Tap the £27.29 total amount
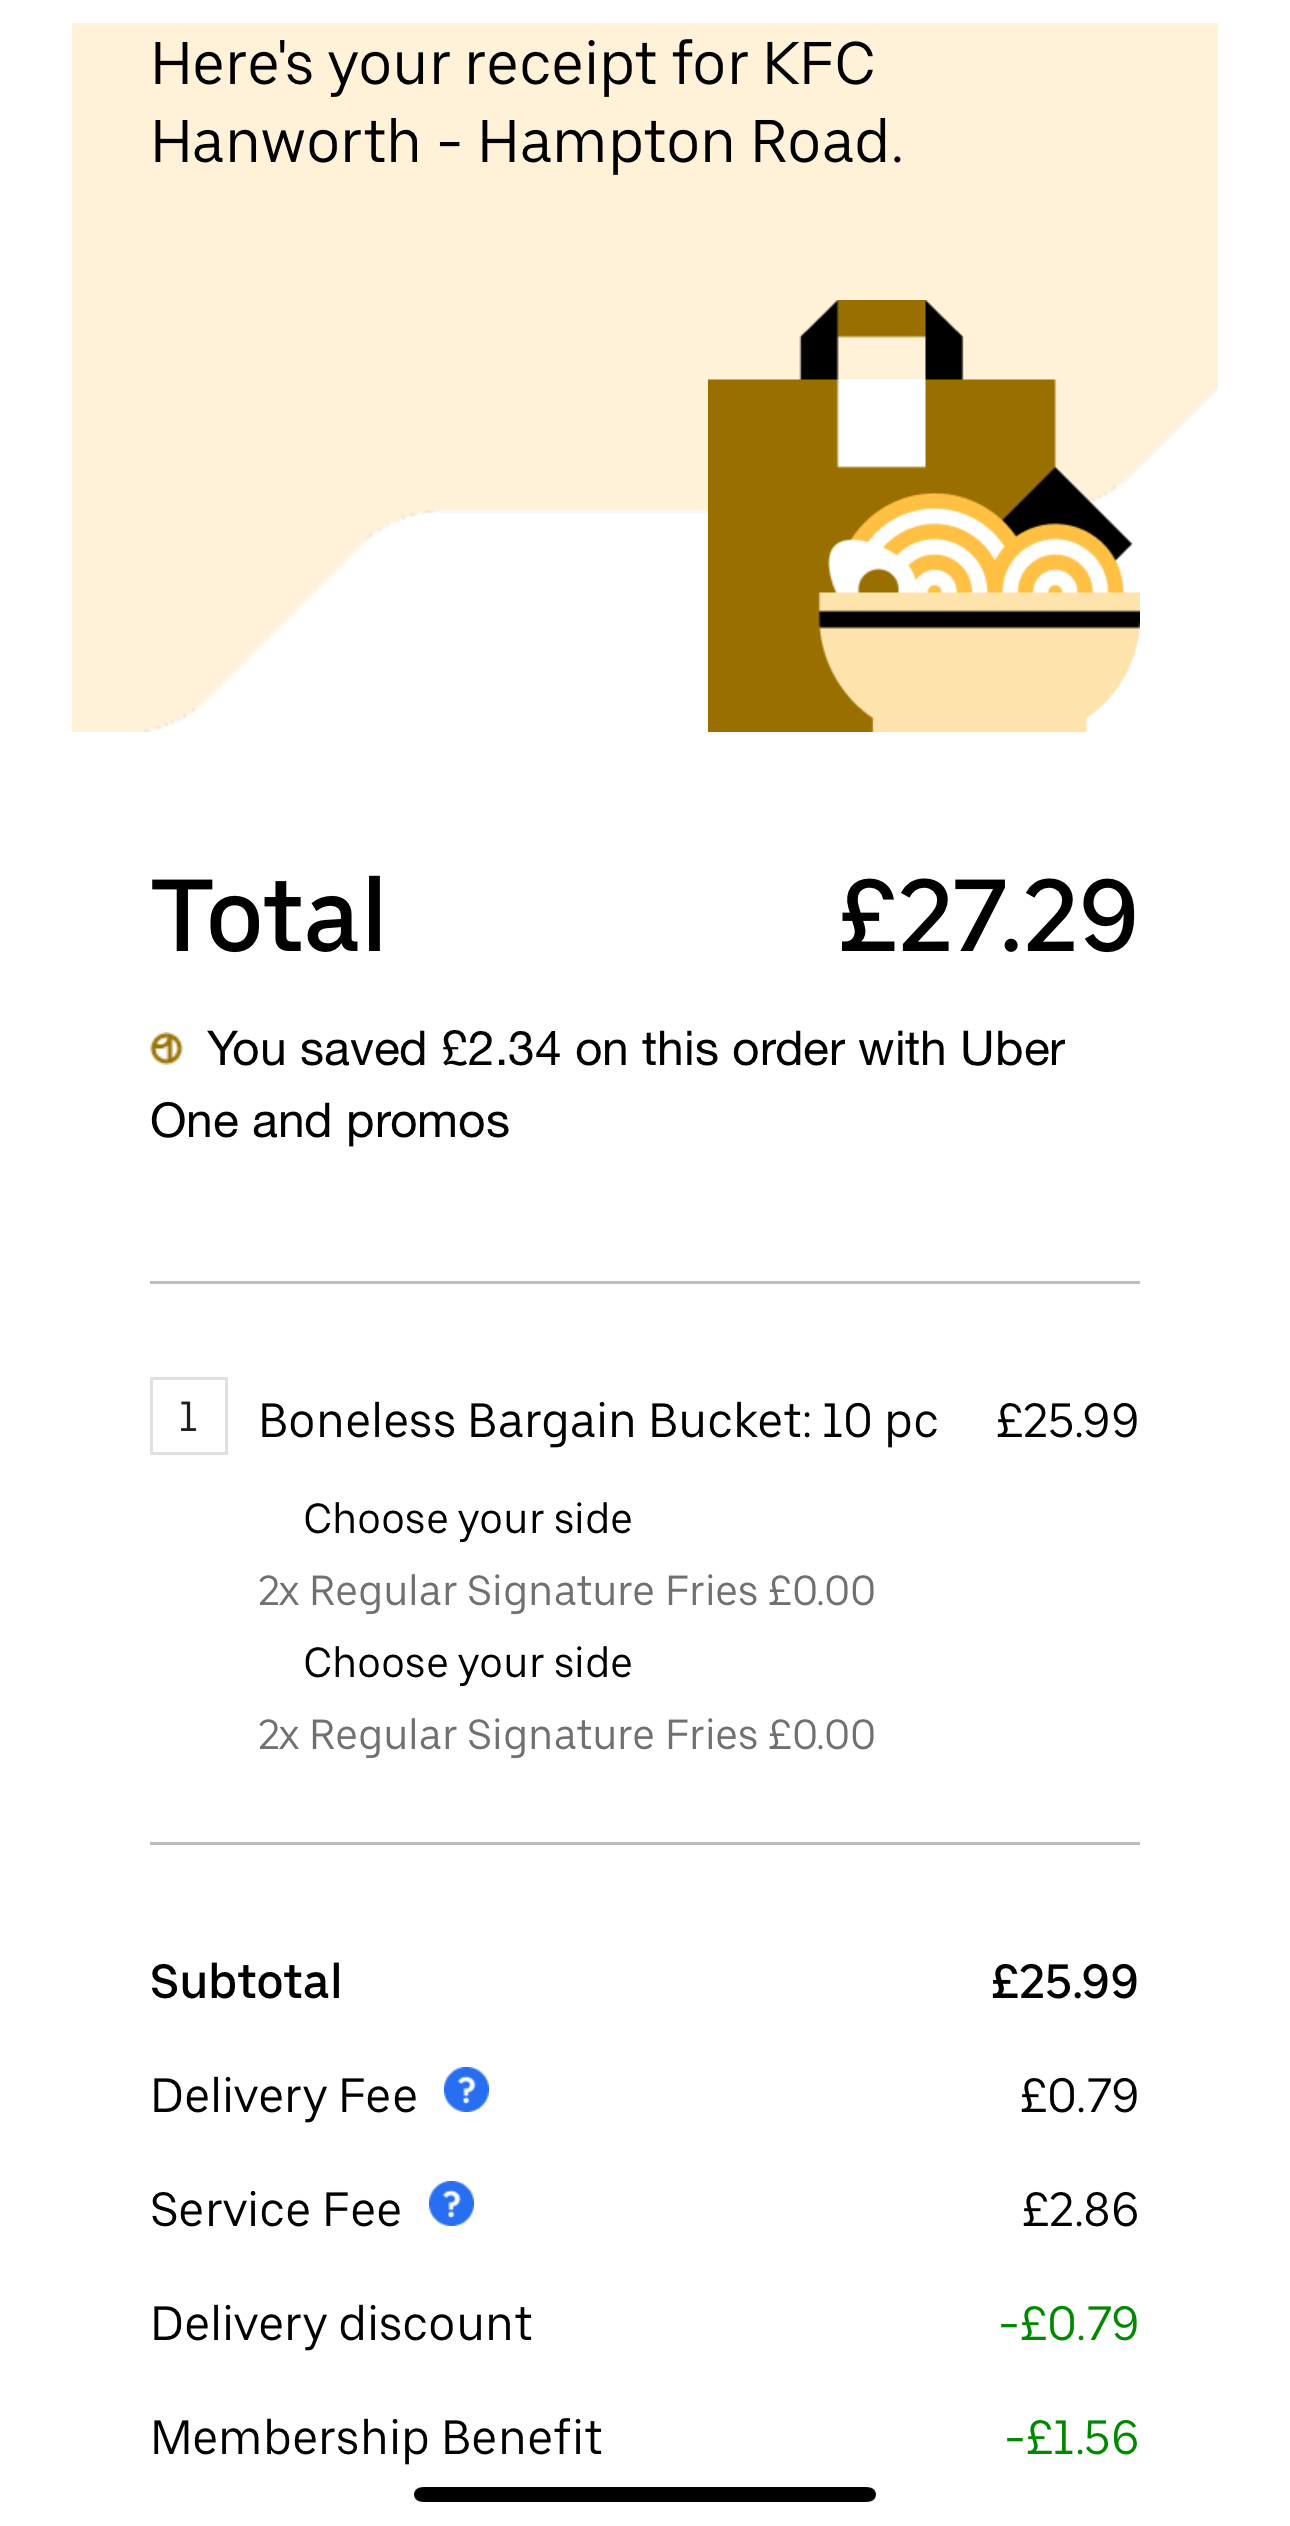This screenshot has height=2526, width=1290. pos(988,916)
